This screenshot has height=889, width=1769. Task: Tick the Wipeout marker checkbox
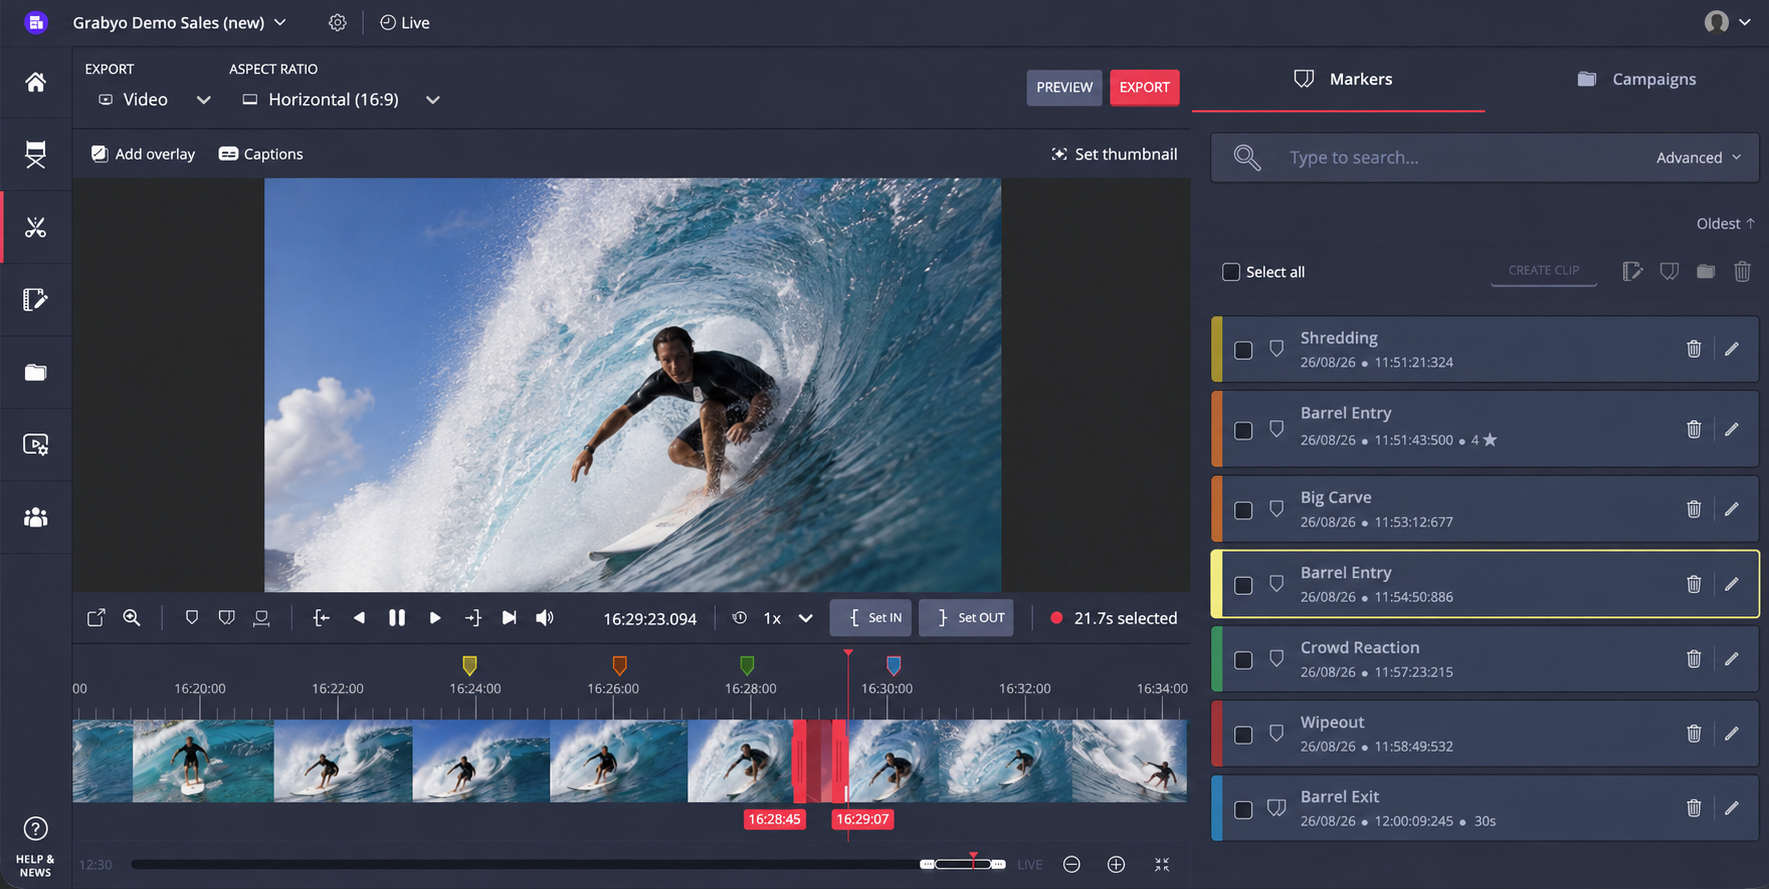(1243, 735)
